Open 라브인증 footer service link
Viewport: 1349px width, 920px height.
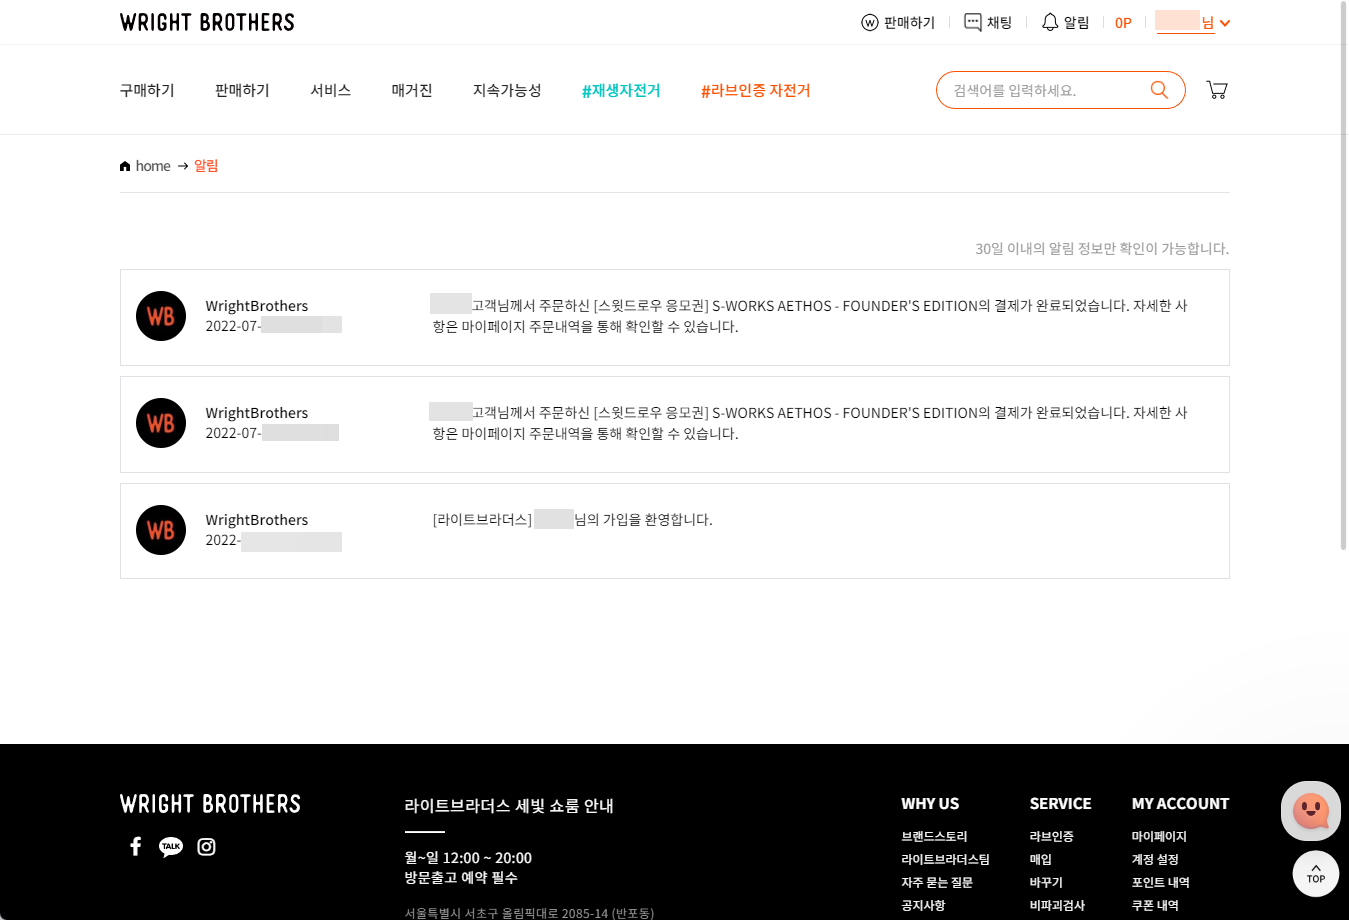pos(1051,836)
